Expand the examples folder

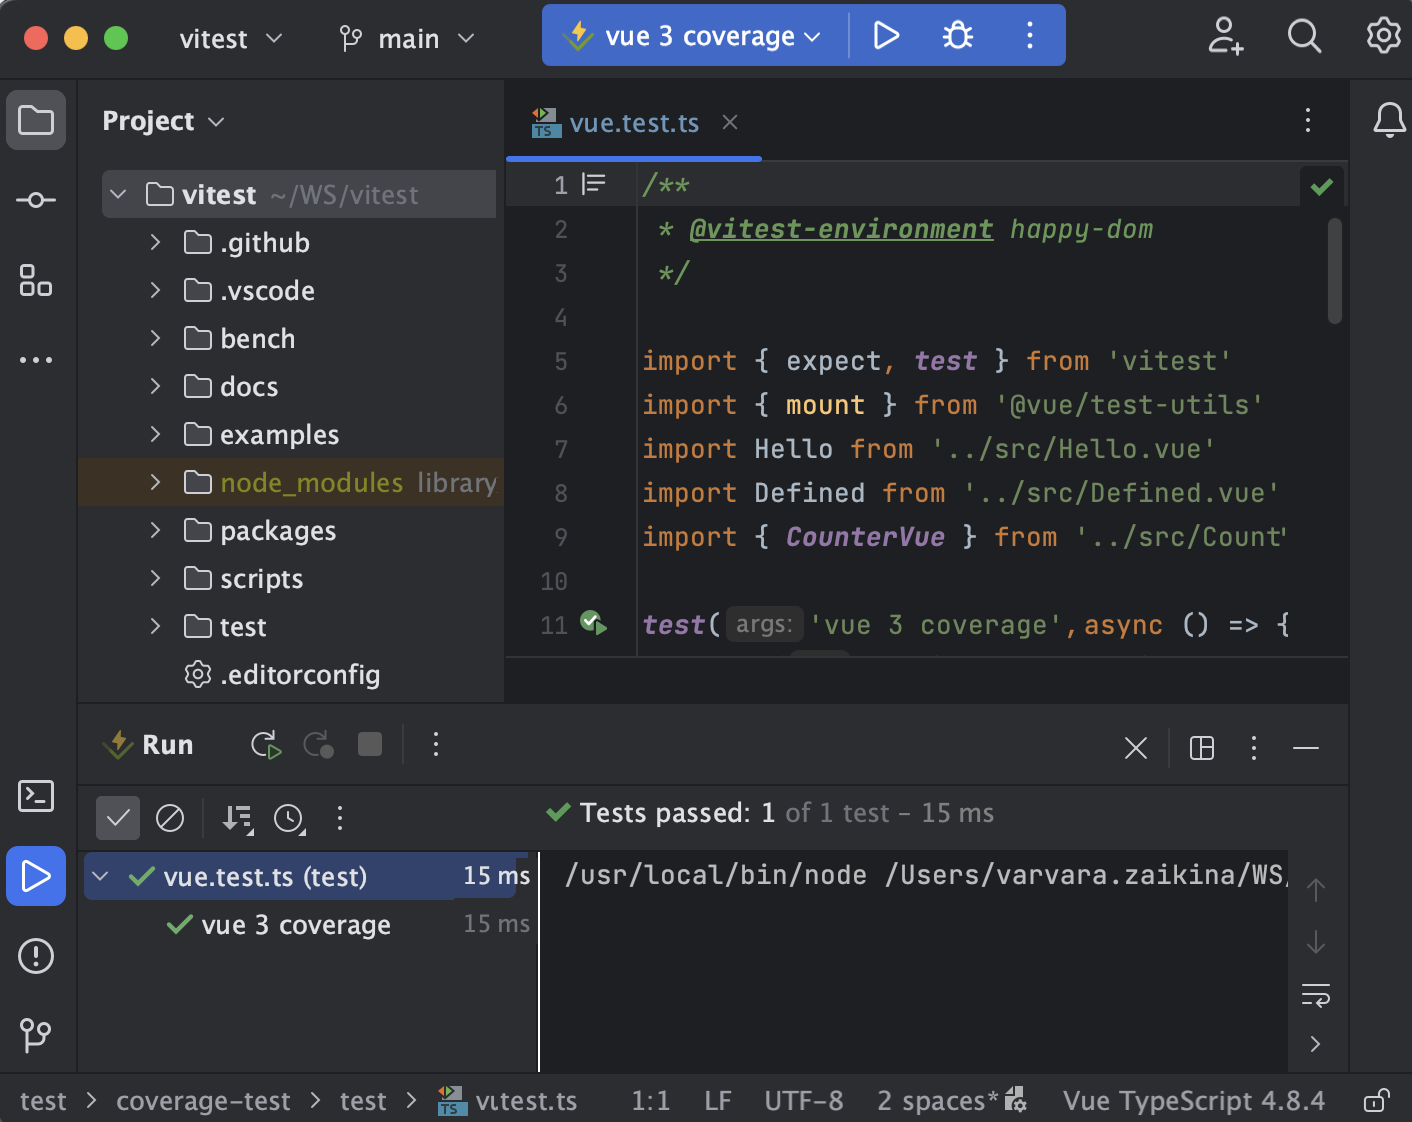click(155, 434)
